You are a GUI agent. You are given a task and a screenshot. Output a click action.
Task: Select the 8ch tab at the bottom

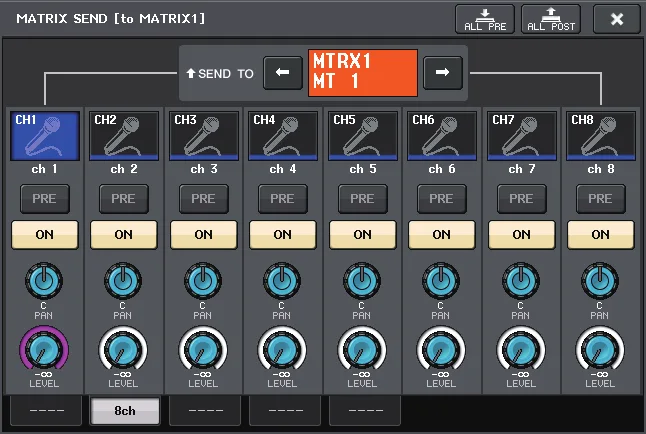(x=125, y=411)
